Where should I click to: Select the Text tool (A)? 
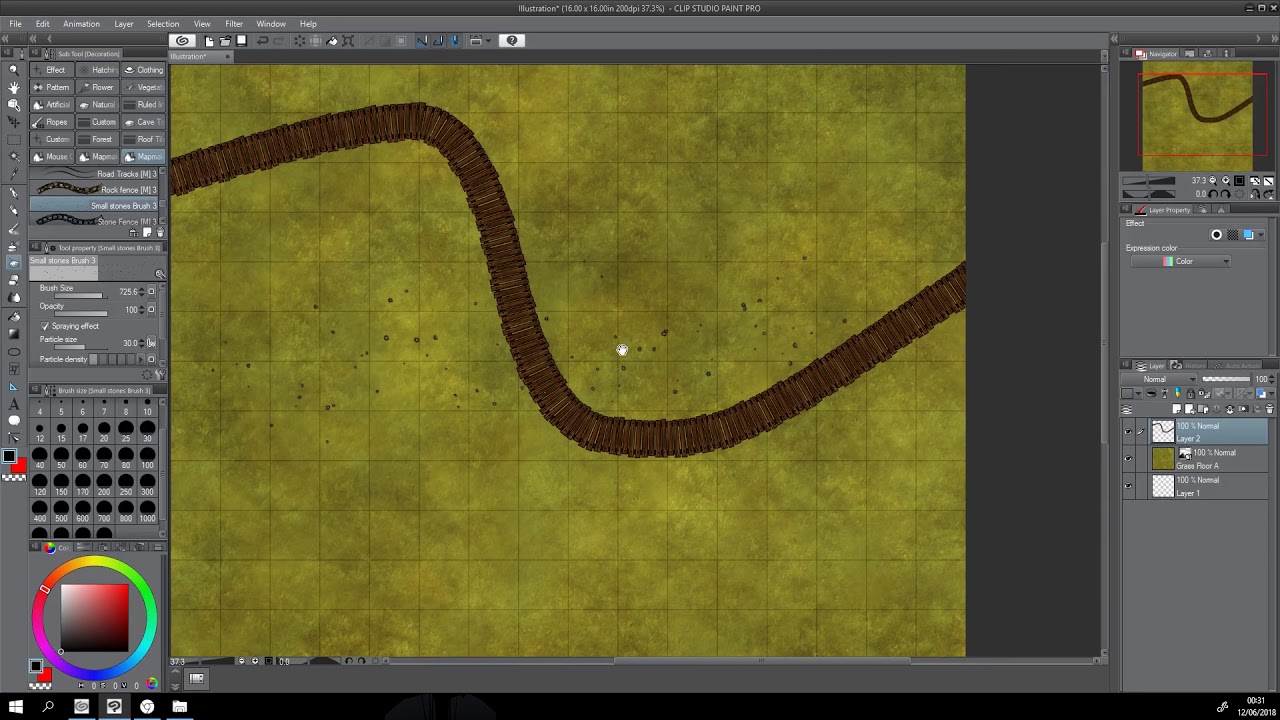13,404
